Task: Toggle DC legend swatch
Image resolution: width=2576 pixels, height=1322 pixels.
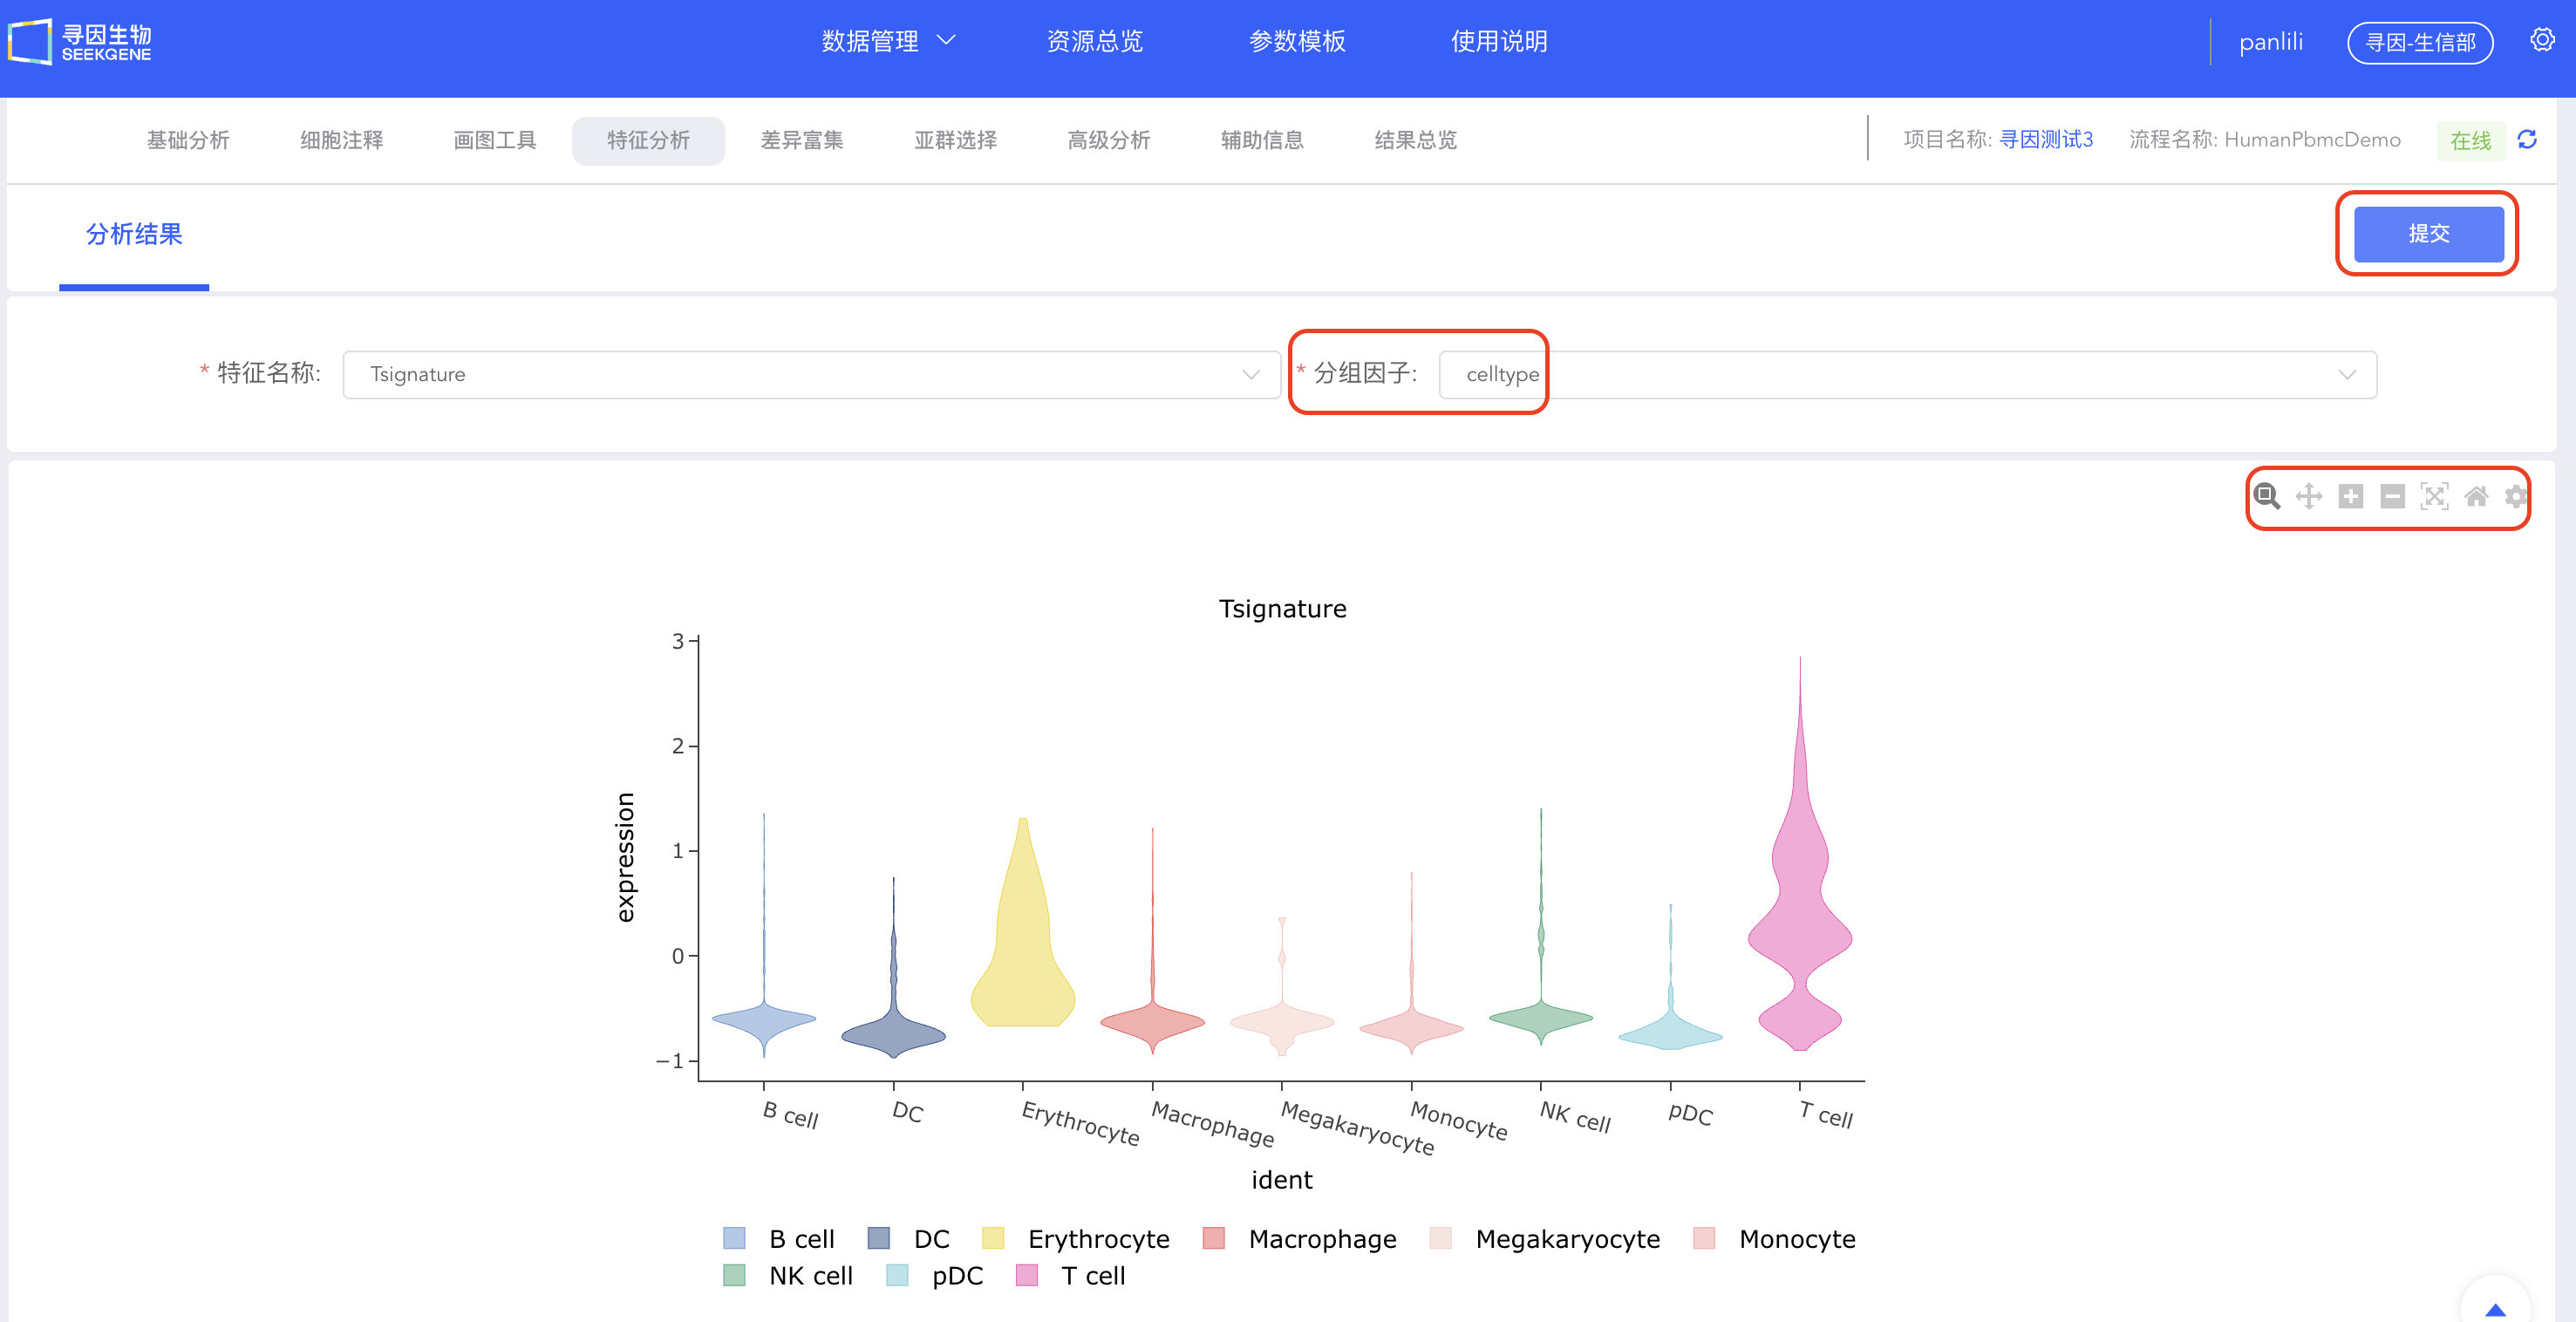Action: point(878,1238)
